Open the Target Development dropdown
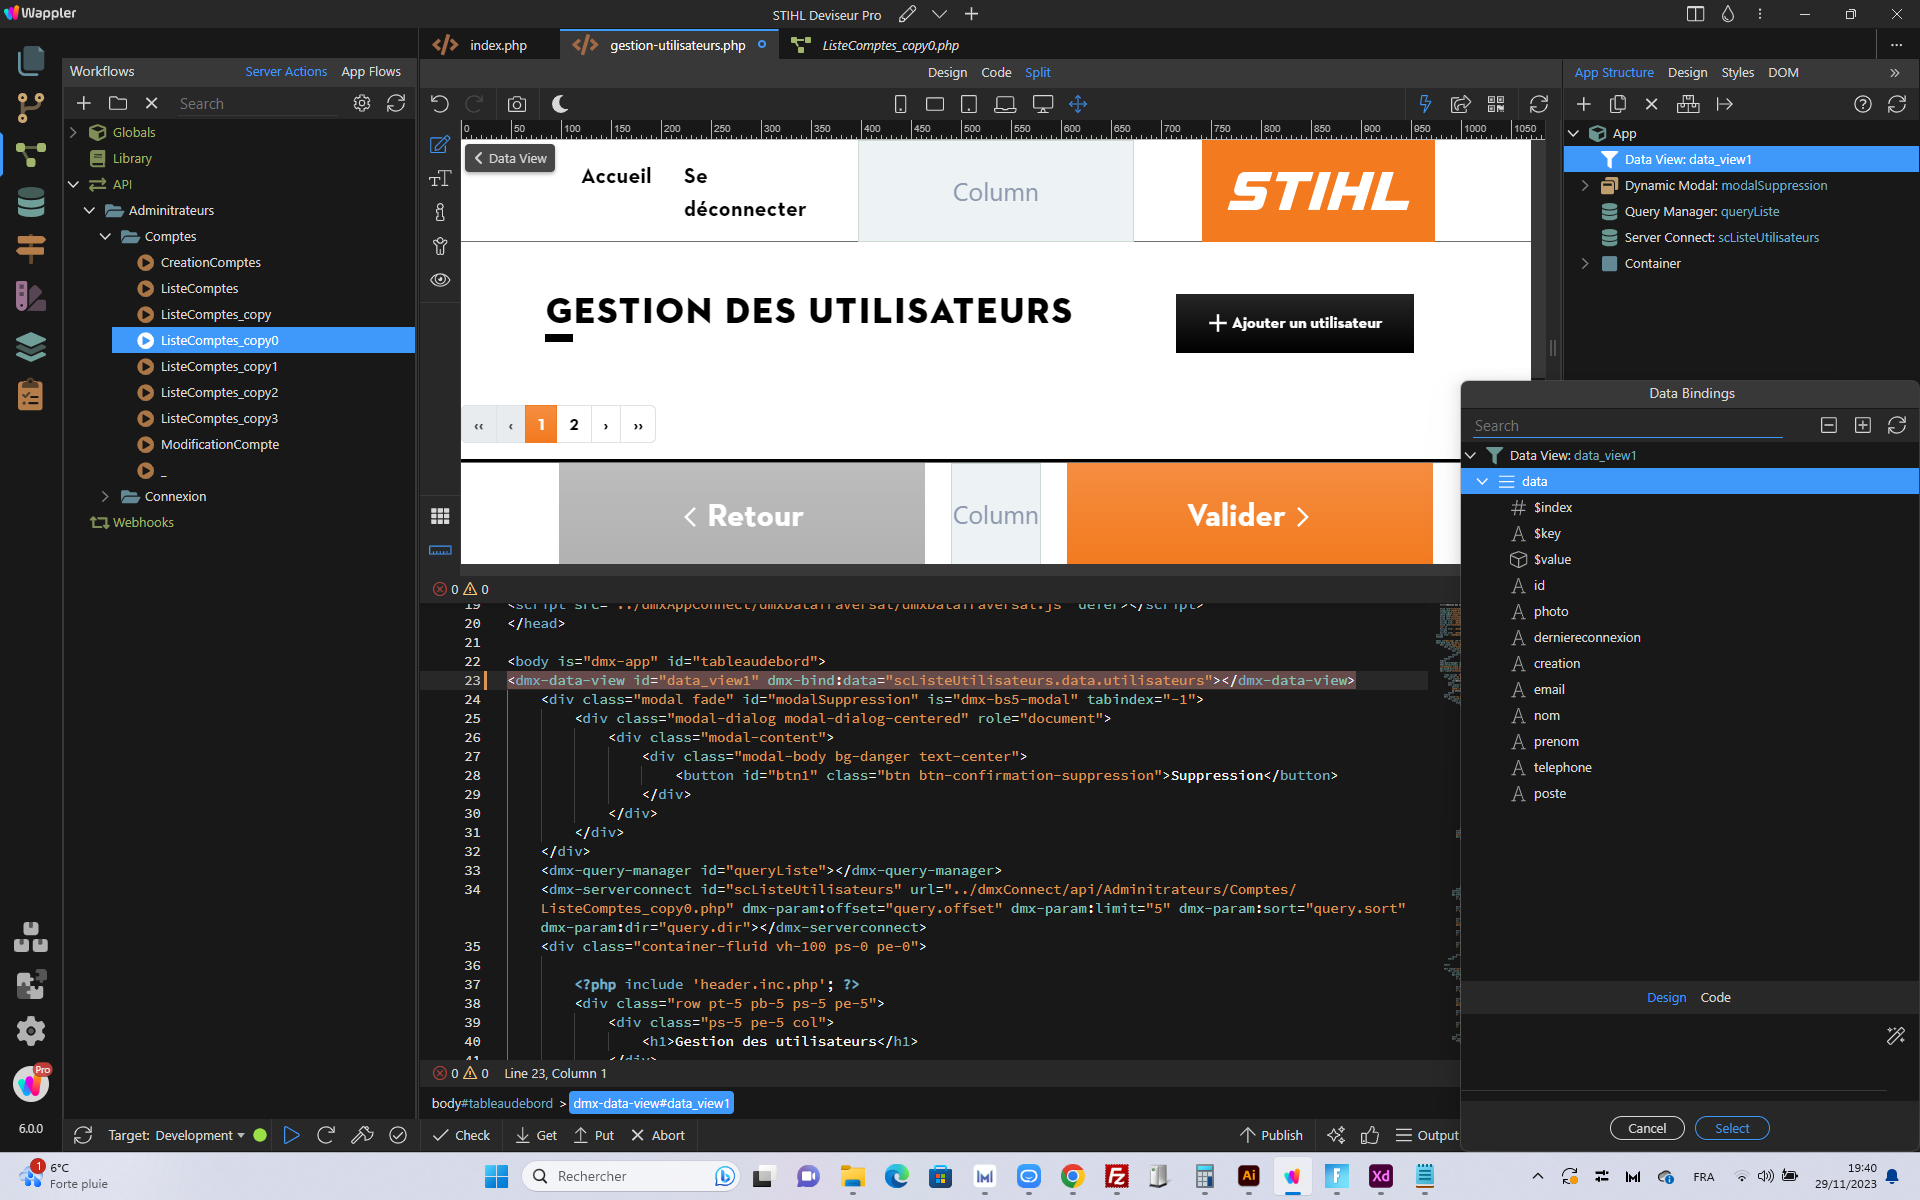 point(176,1135)
